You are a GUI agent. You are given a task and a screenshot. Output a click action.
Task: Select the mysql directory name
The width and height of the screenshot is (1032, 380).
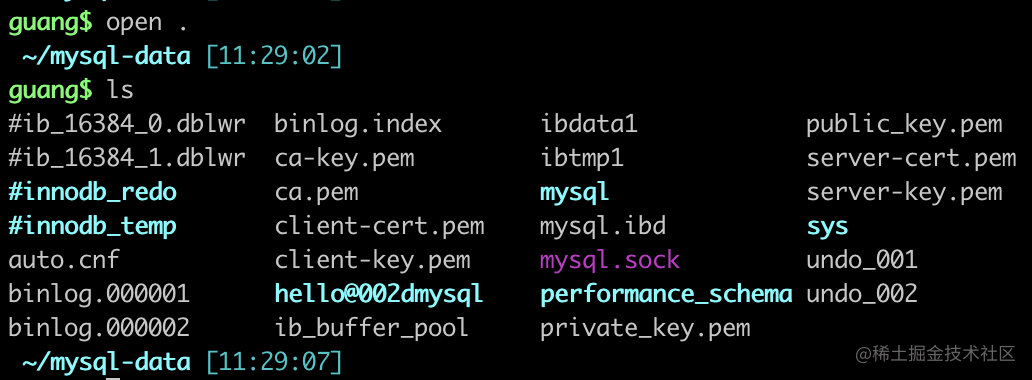pos(575,194)
